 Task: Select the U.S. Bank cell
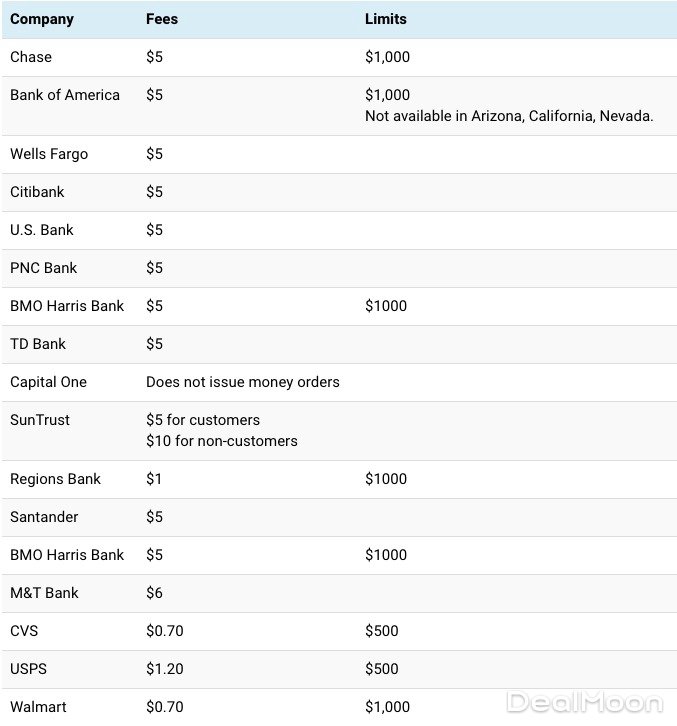coord(42,230)
